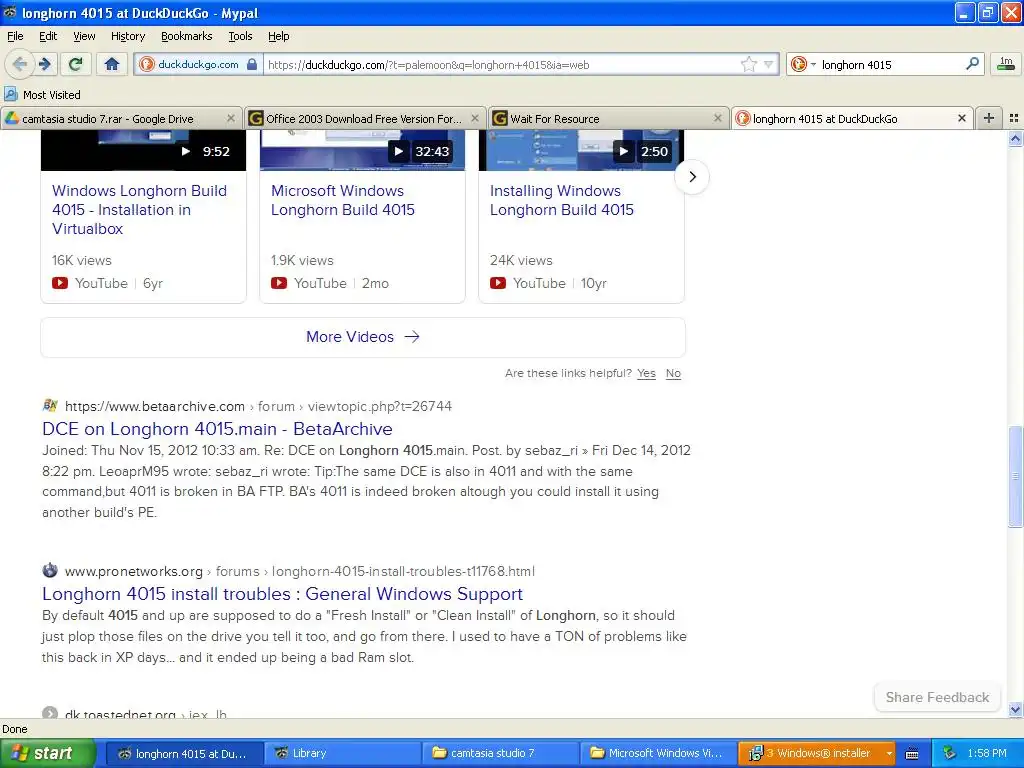
Task: Click the 1m toolbar icon
Action: tap(1006, 64)
